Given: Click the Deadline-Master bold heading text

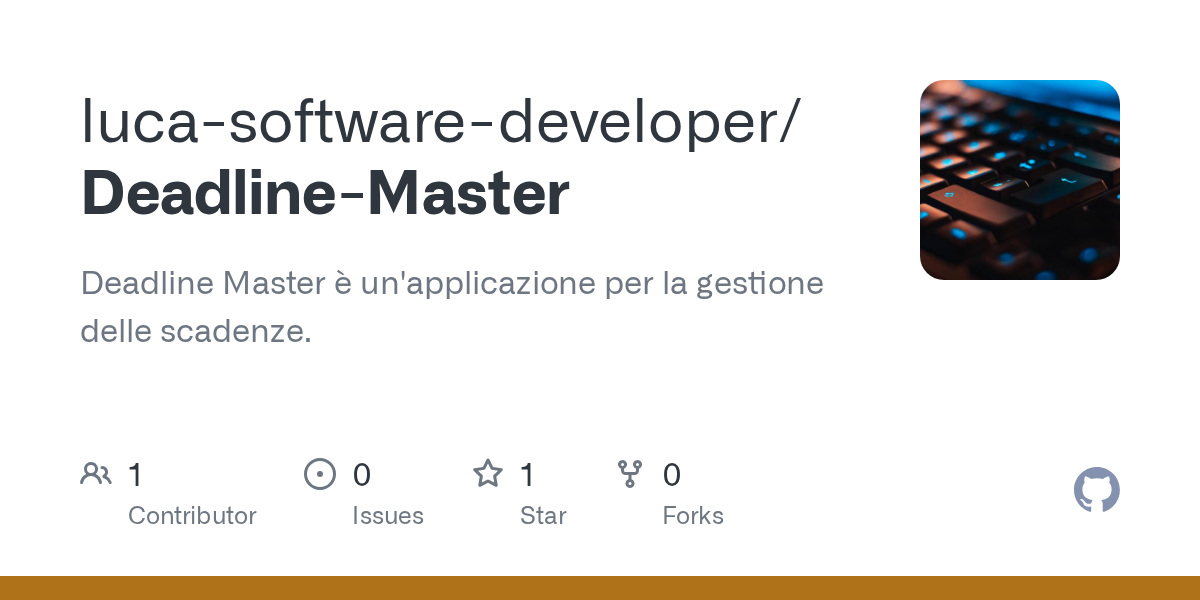Looking at the screenshot, I should click(x=323, y=192).
